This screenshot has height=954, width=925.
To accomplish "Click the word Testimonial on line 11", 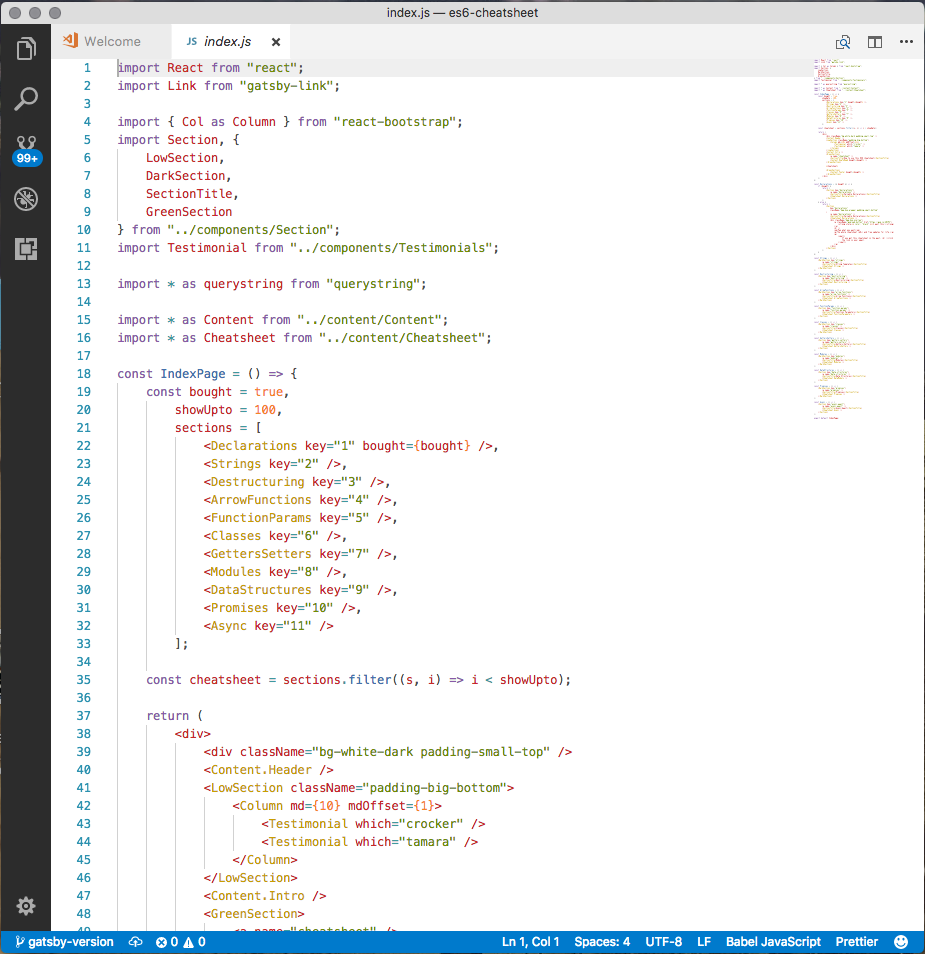I will (207, 248).
